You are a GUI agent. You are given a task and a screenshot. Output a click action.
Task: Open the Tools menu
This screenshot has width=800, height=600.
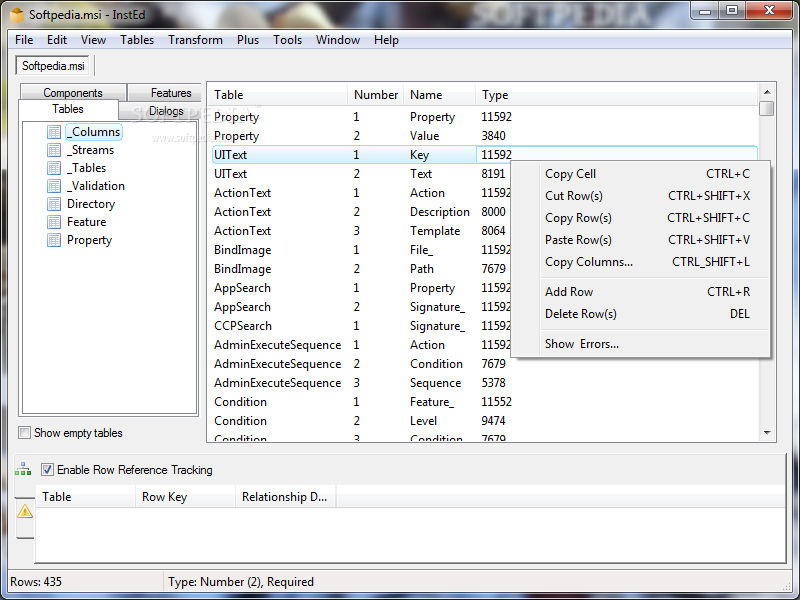pos(287,40)
